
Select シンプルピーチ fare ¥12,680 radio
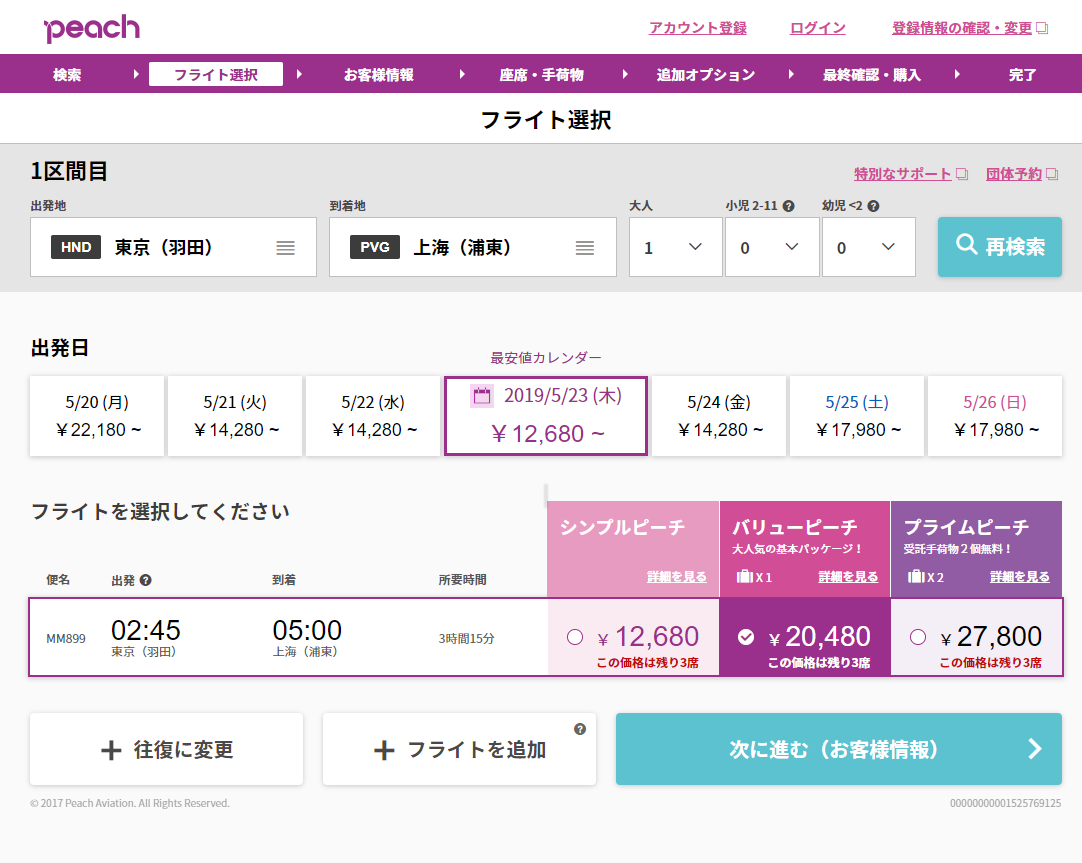(575, 637)
